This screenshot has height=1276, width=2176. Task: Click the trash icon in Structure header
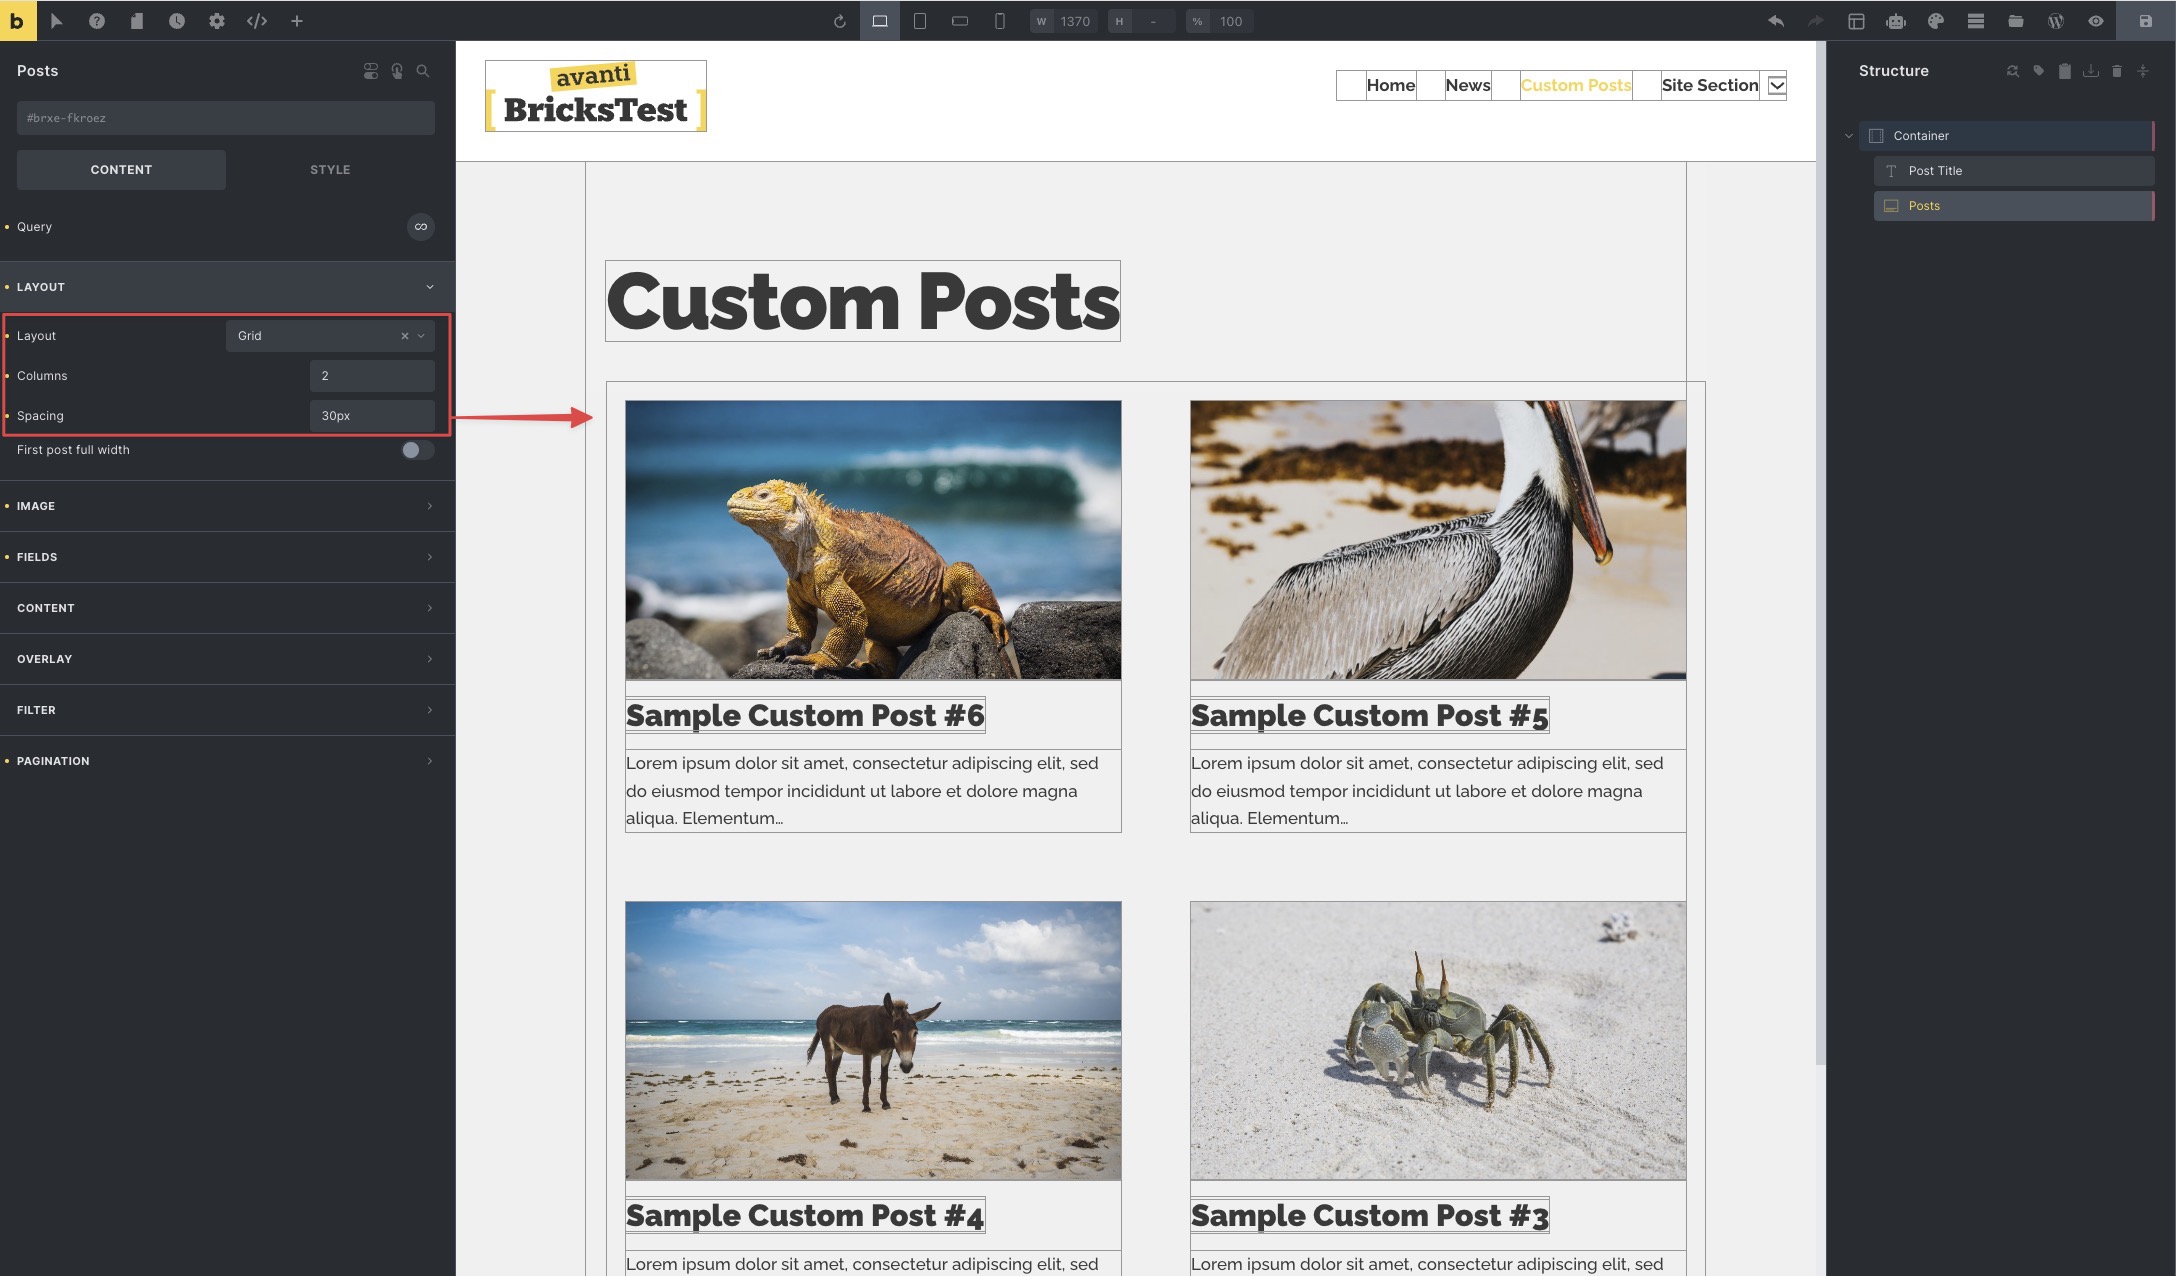pyautogui.click(x=2117, y=71)
